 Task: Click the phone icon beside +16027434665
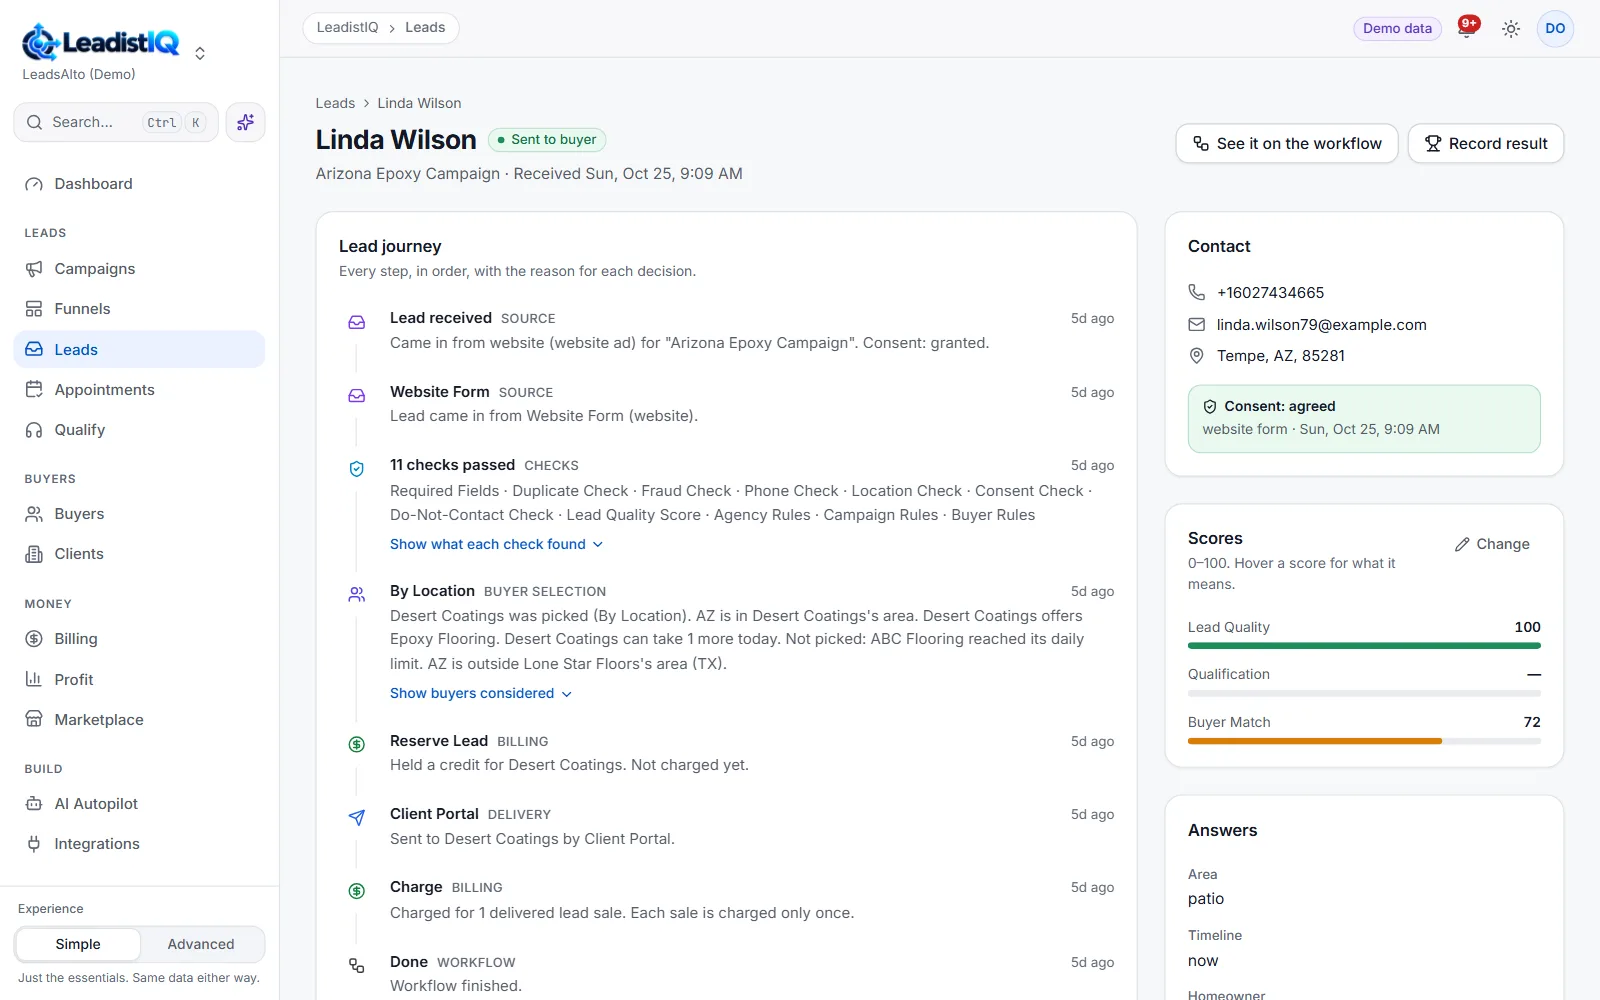click(x=1196, y=292)
